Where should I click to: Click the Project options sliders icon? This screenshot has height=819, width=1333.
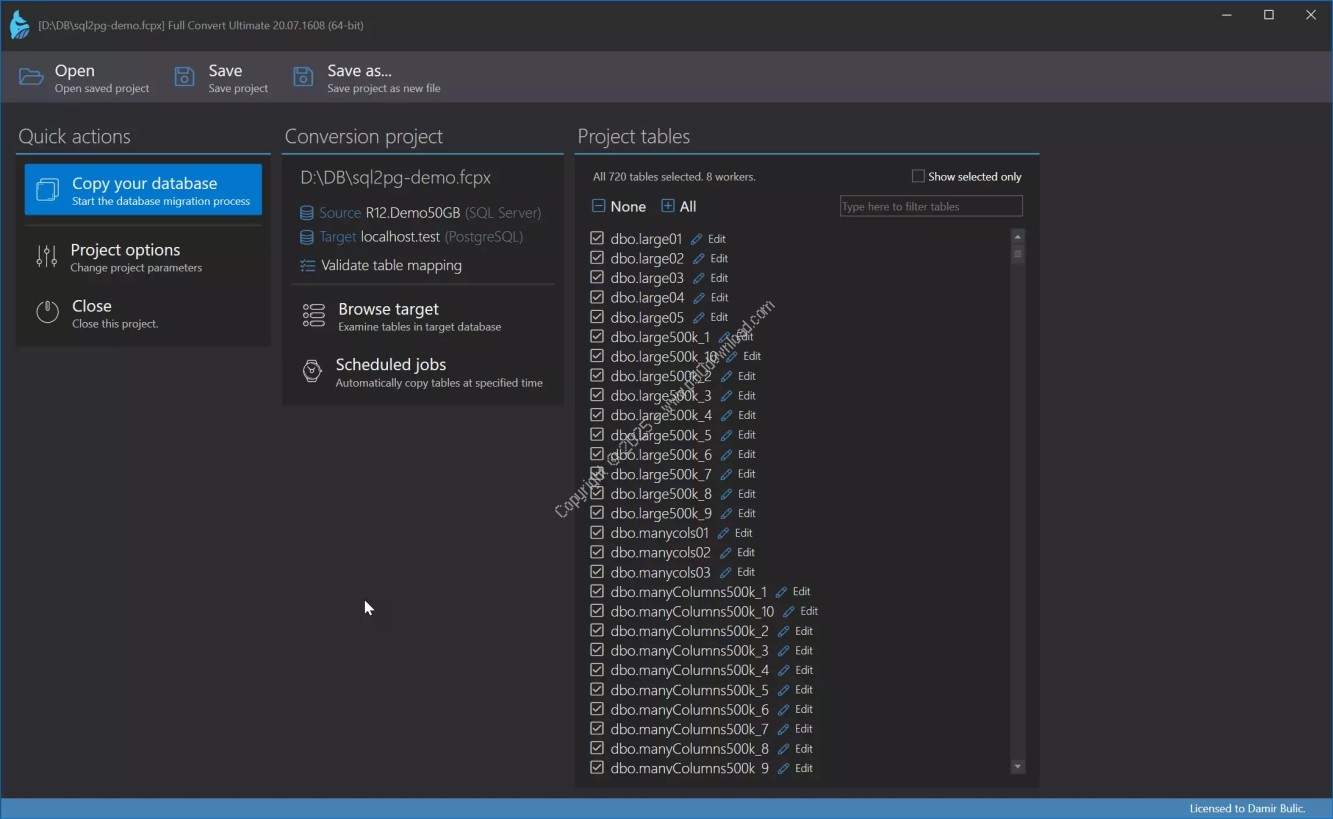pos(47,256)
